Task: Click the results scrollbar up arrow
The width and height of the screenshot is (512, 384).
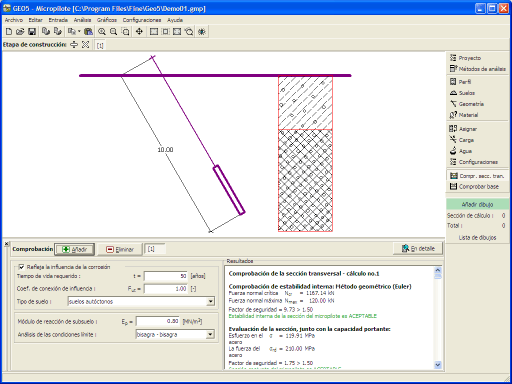Action: tap(438, 270)
